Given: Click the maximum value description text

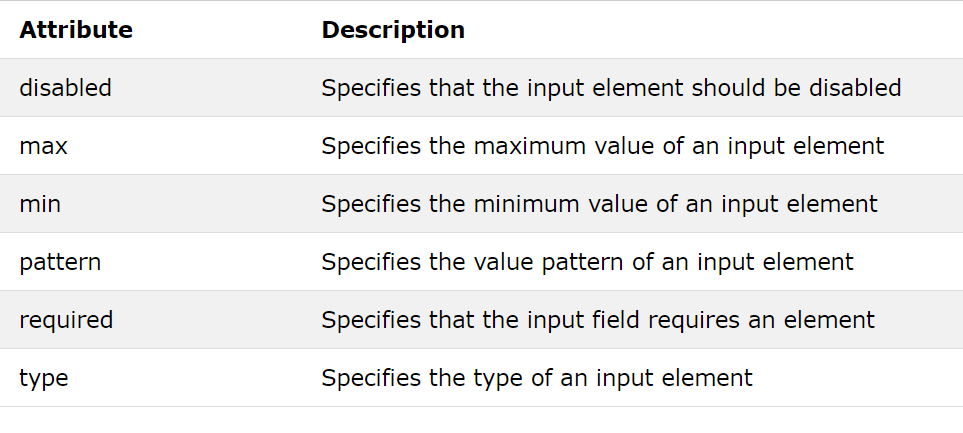Looking at the screenshot, I should point(602,146).
